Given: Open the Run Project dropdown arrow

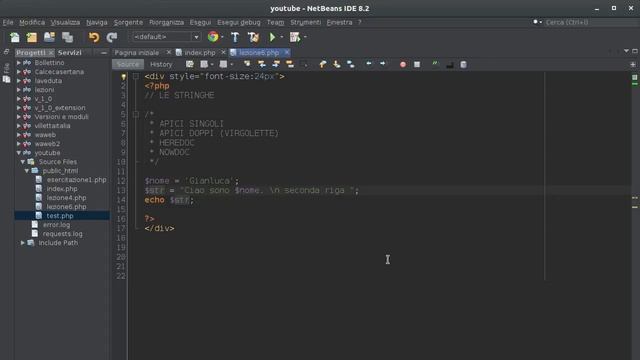Looking at the screenshot, I should pyautogui.click(x=282, y=37).
